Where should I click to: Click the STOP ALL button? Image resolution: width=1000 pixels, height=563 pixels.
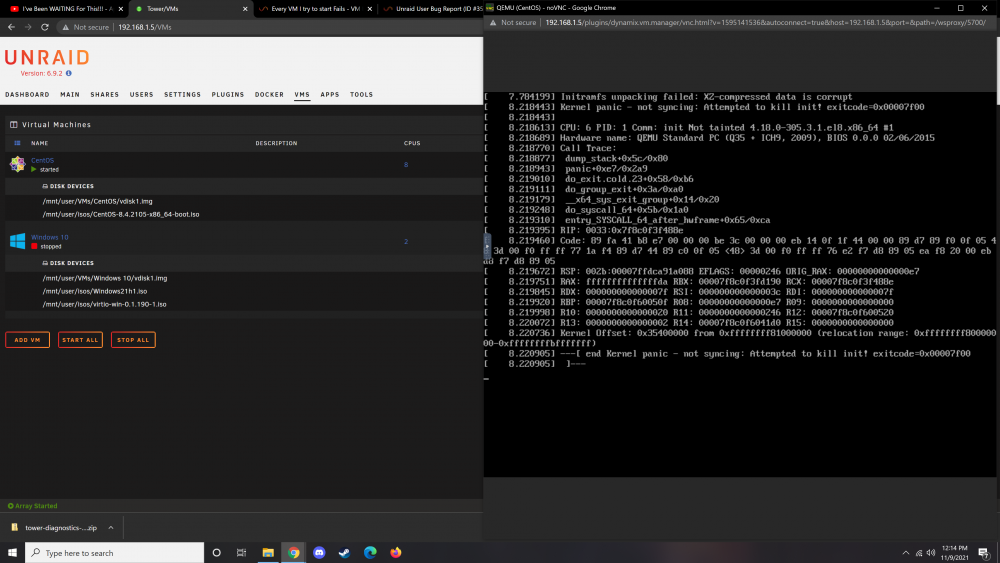click(x=133, y=340)
